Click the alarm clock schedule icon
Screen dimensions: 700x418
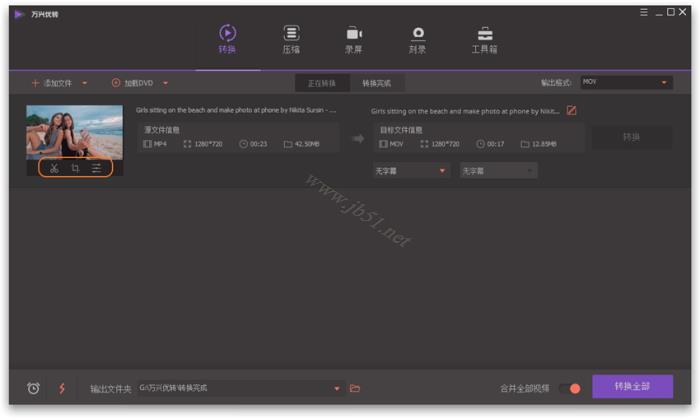tap(33, 388)
